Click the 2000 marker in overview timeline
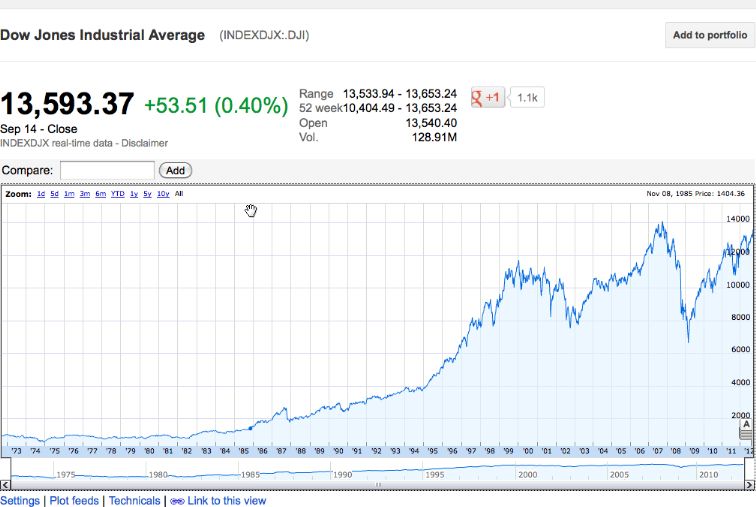756x507 pixels. pyautogui.click(x=527, y=475)
